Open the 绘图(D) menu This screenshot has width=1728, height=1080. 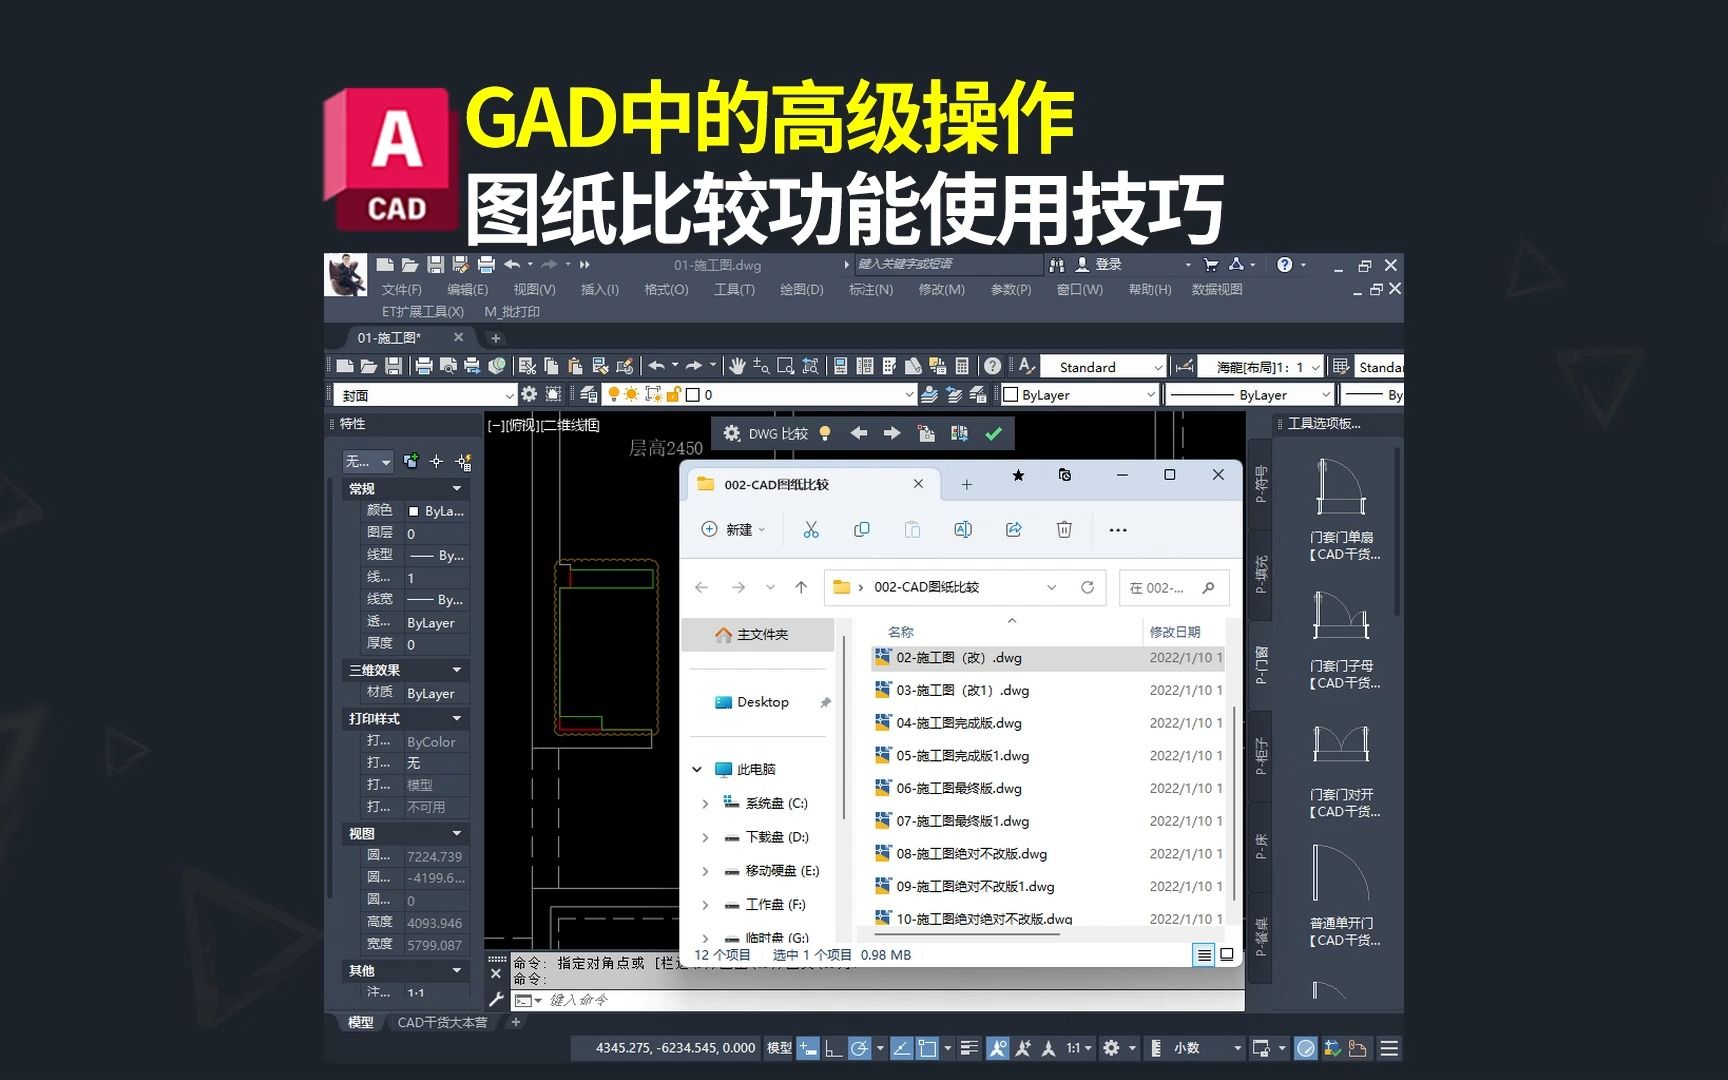pyautogui.click(x=801, y=289)
